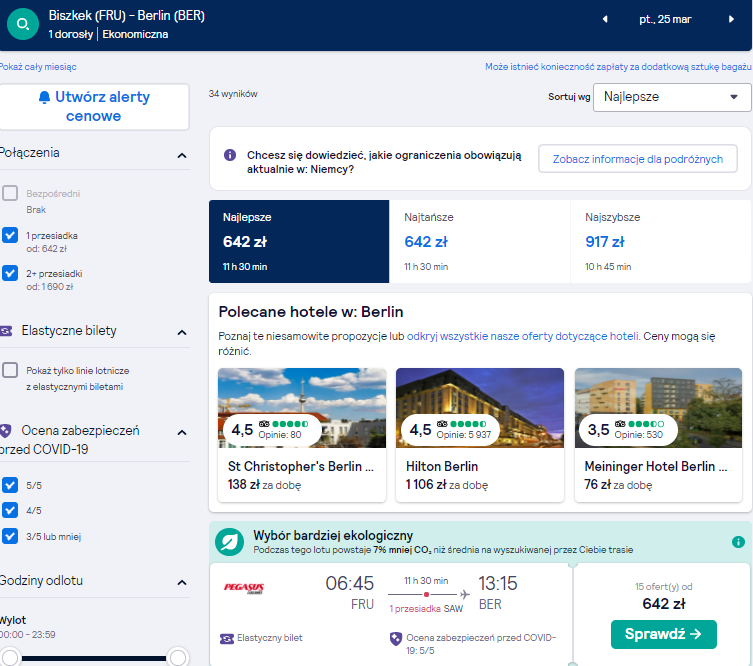Open the Hilton Berlin hotel thumbnail

480,408
